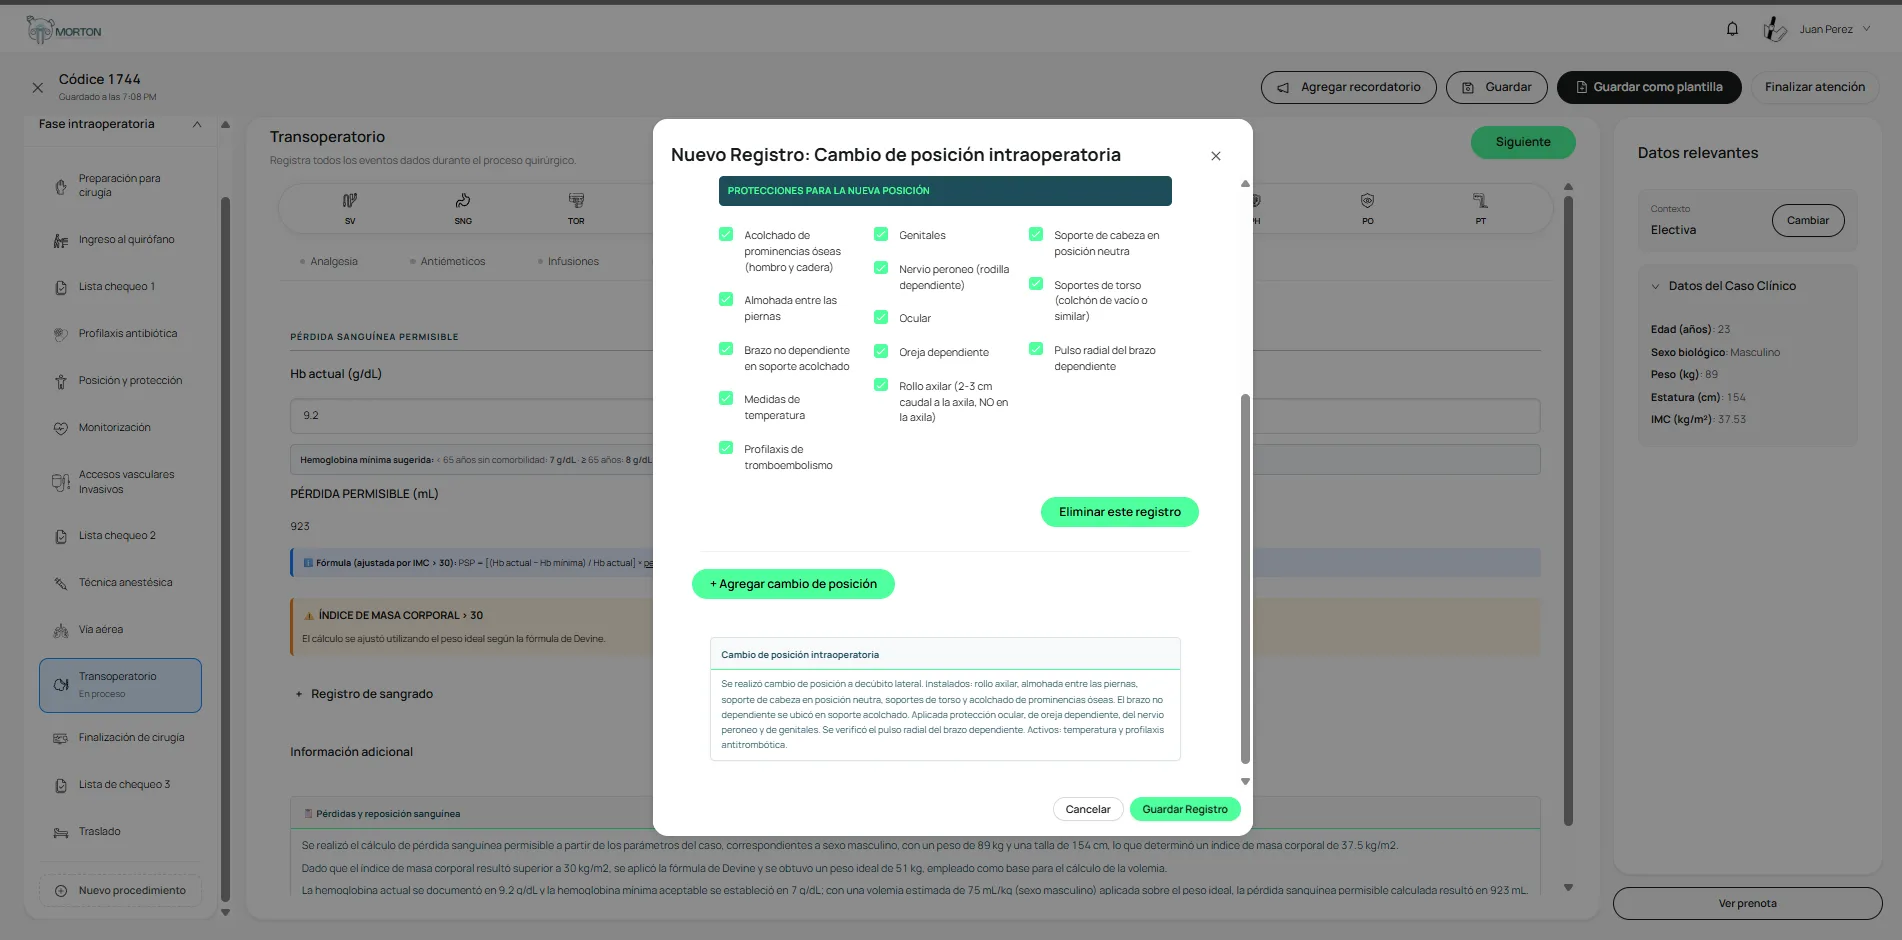Switch to the Infusiones tab
The height and width of the screenshot is (940, 1902).
click(568, 262)
